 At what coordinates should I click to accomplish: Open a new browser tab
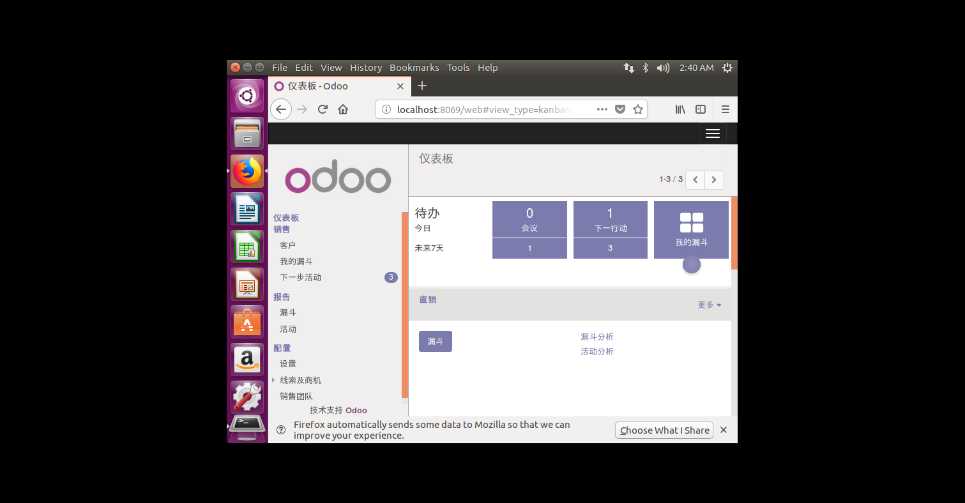tap(422, 86)
